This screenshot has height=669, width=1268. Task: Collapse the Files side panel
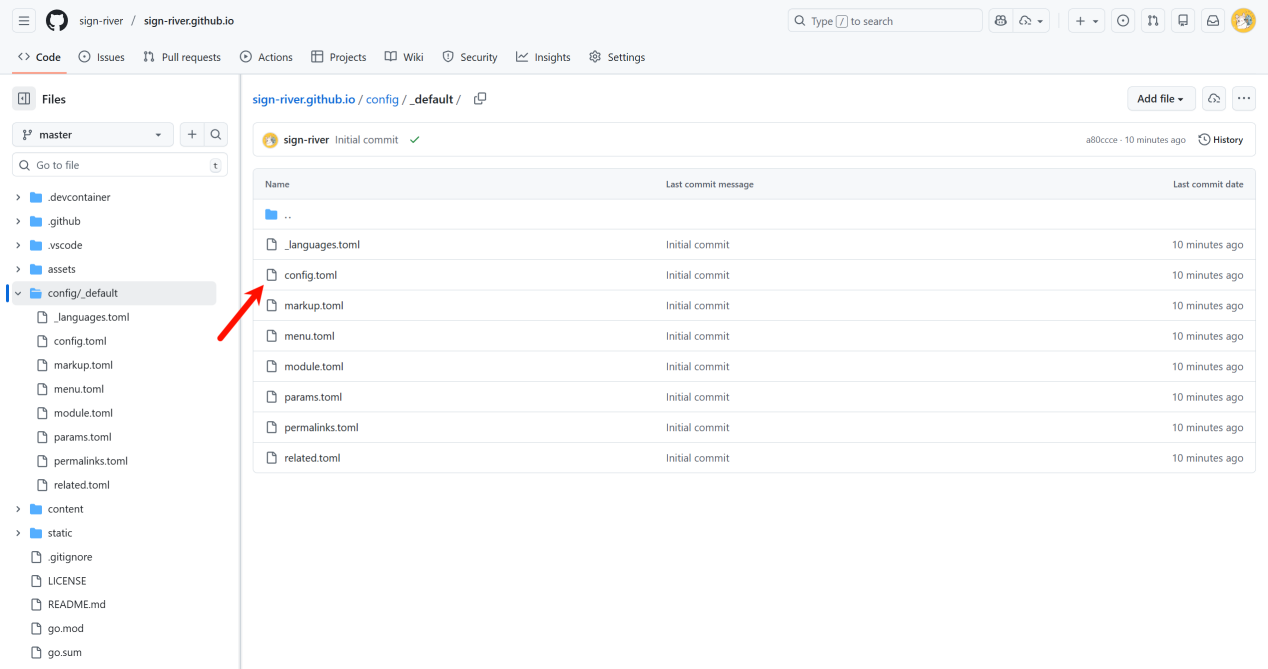24,99
